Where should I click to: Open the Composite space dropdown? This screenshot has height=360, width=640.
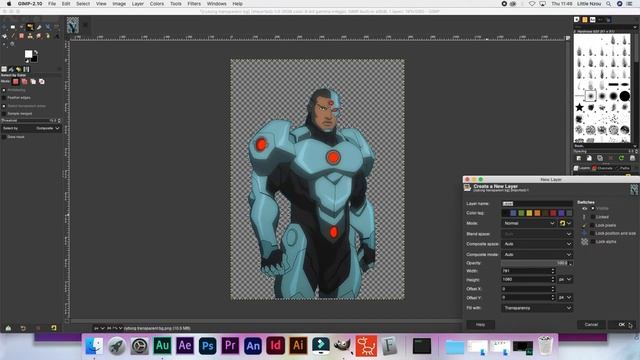point(537,244)
